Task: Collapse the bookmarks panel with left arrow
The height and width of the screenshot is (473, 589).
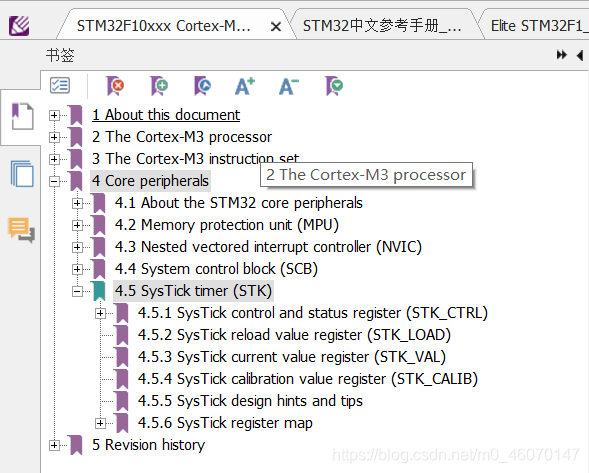Action: click(x=580, y=56)
